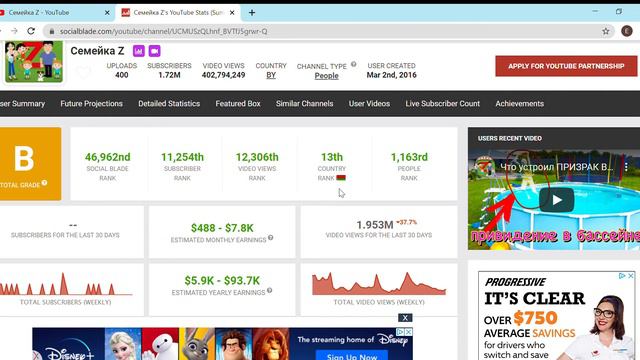Click the Belarus flag next to Country Rank

[341, 178]
